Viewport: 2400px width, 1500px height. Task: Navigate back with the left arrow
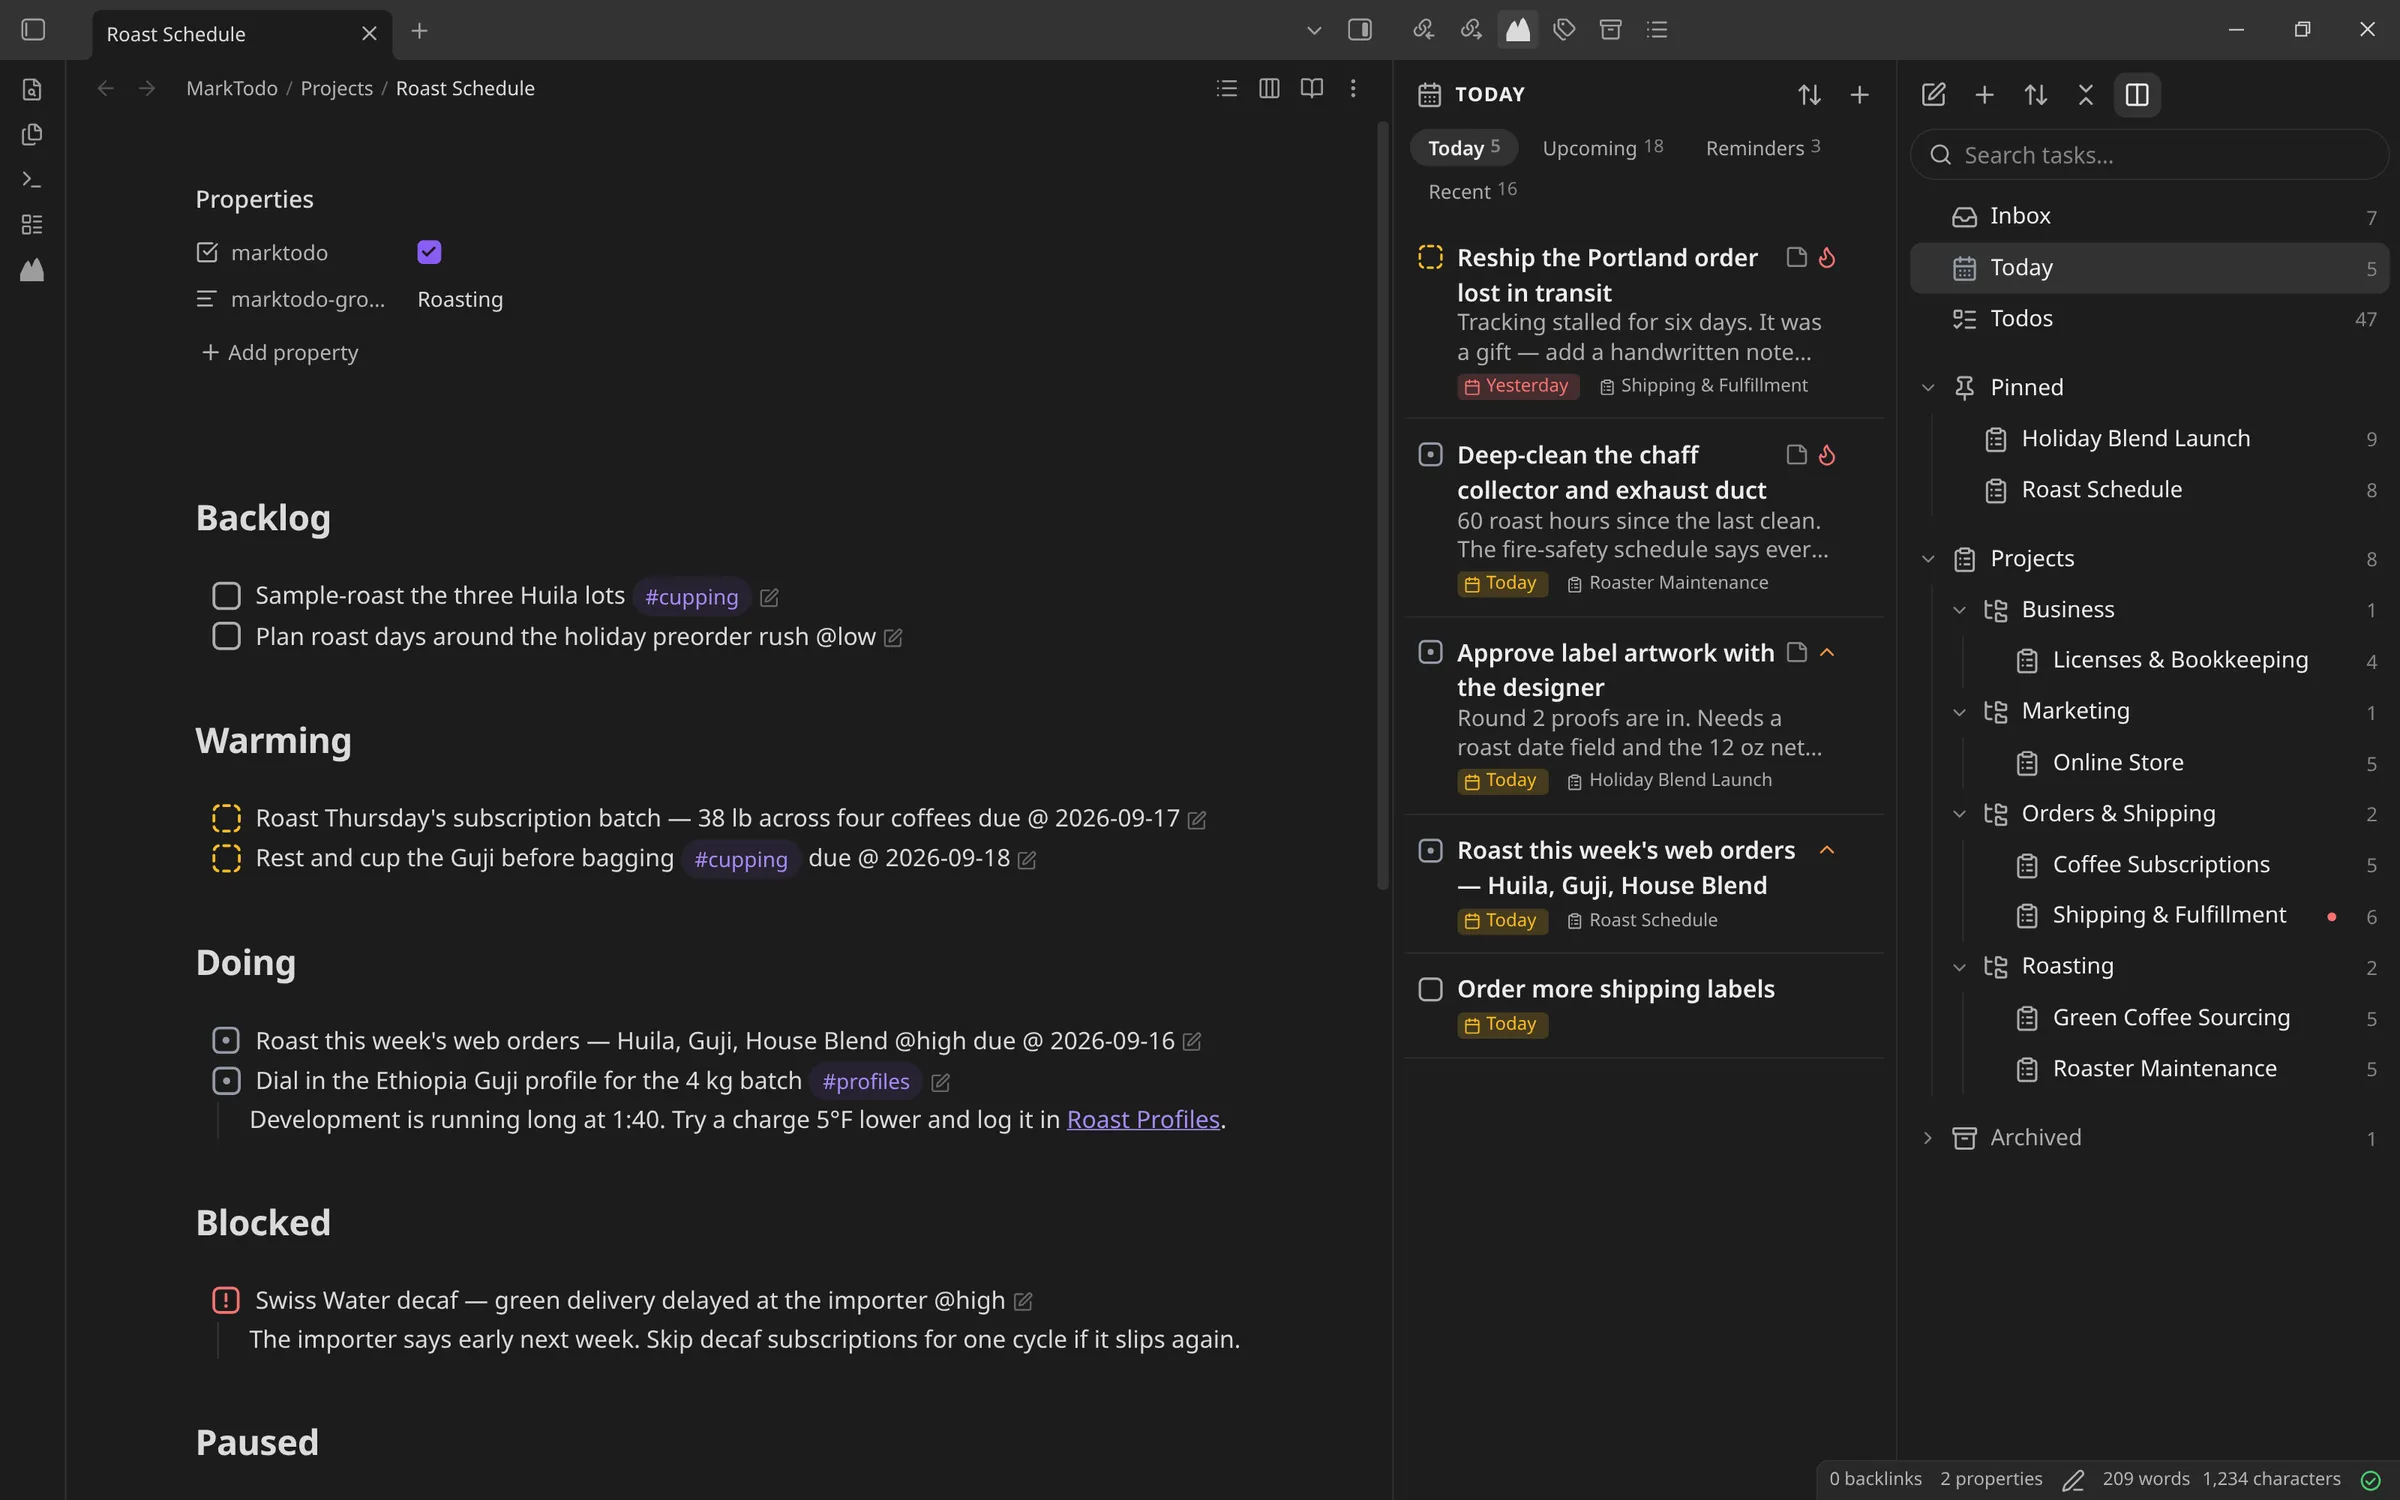(x=105, y=89)
